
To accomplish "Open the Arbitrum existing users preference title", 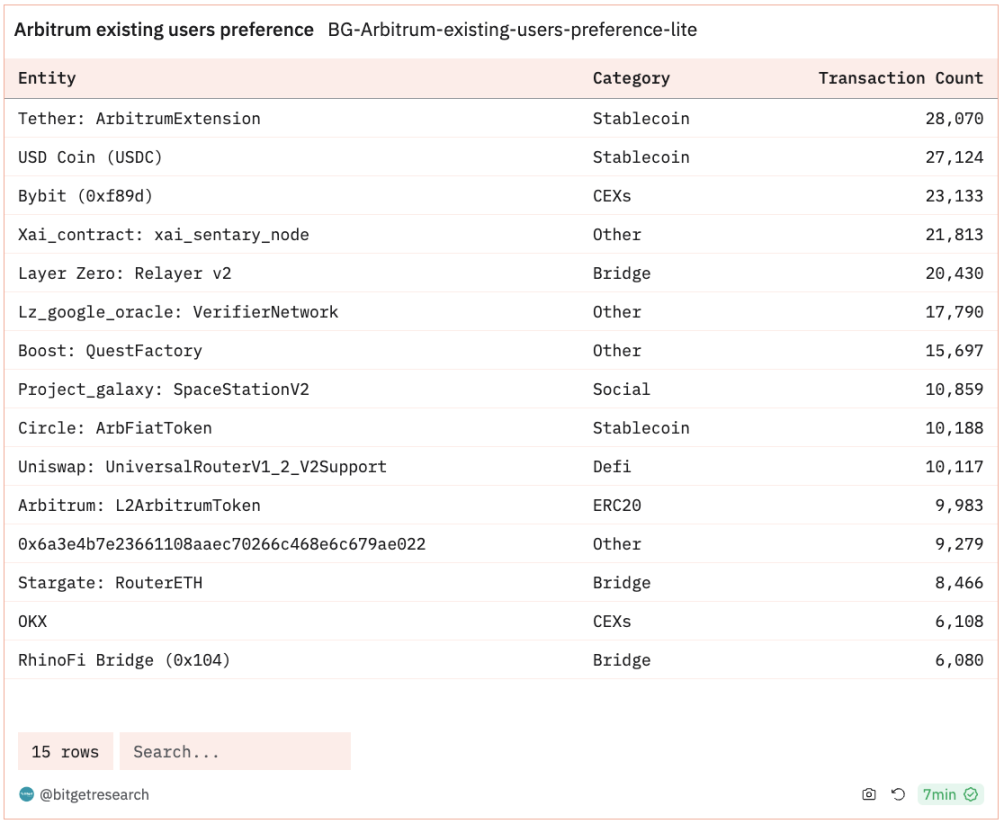I will (164, 30).
